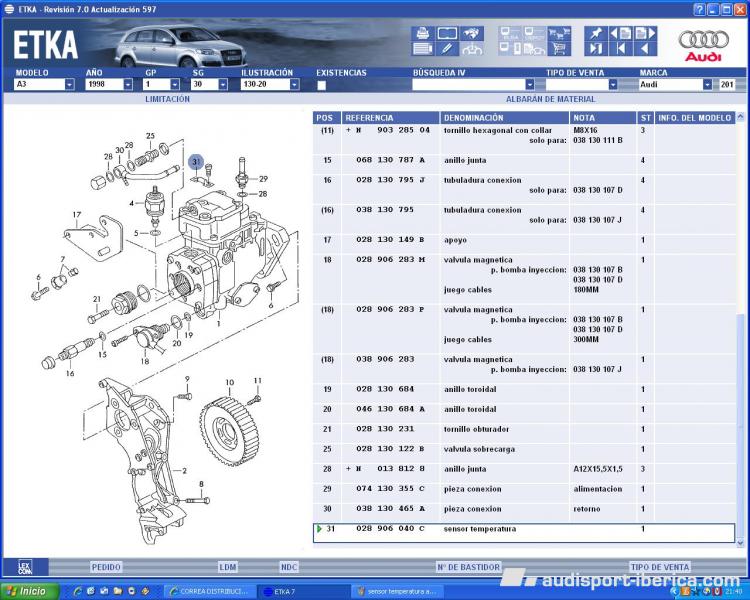The width and height of the screenshot is (750, 600).
Task: Click the multiple shopping carts icon
Action: click(x=559, y=33)
